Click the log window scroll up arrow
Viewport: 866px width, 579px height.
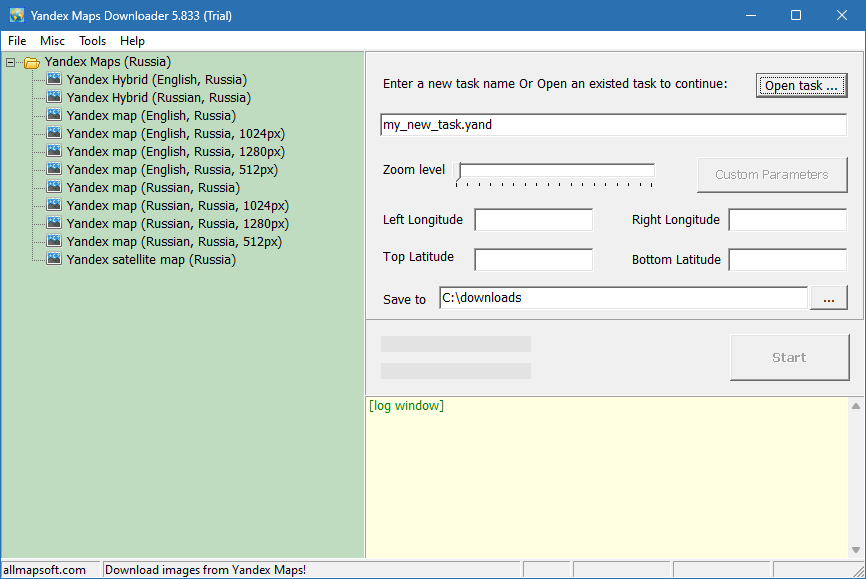click(856, 406)
